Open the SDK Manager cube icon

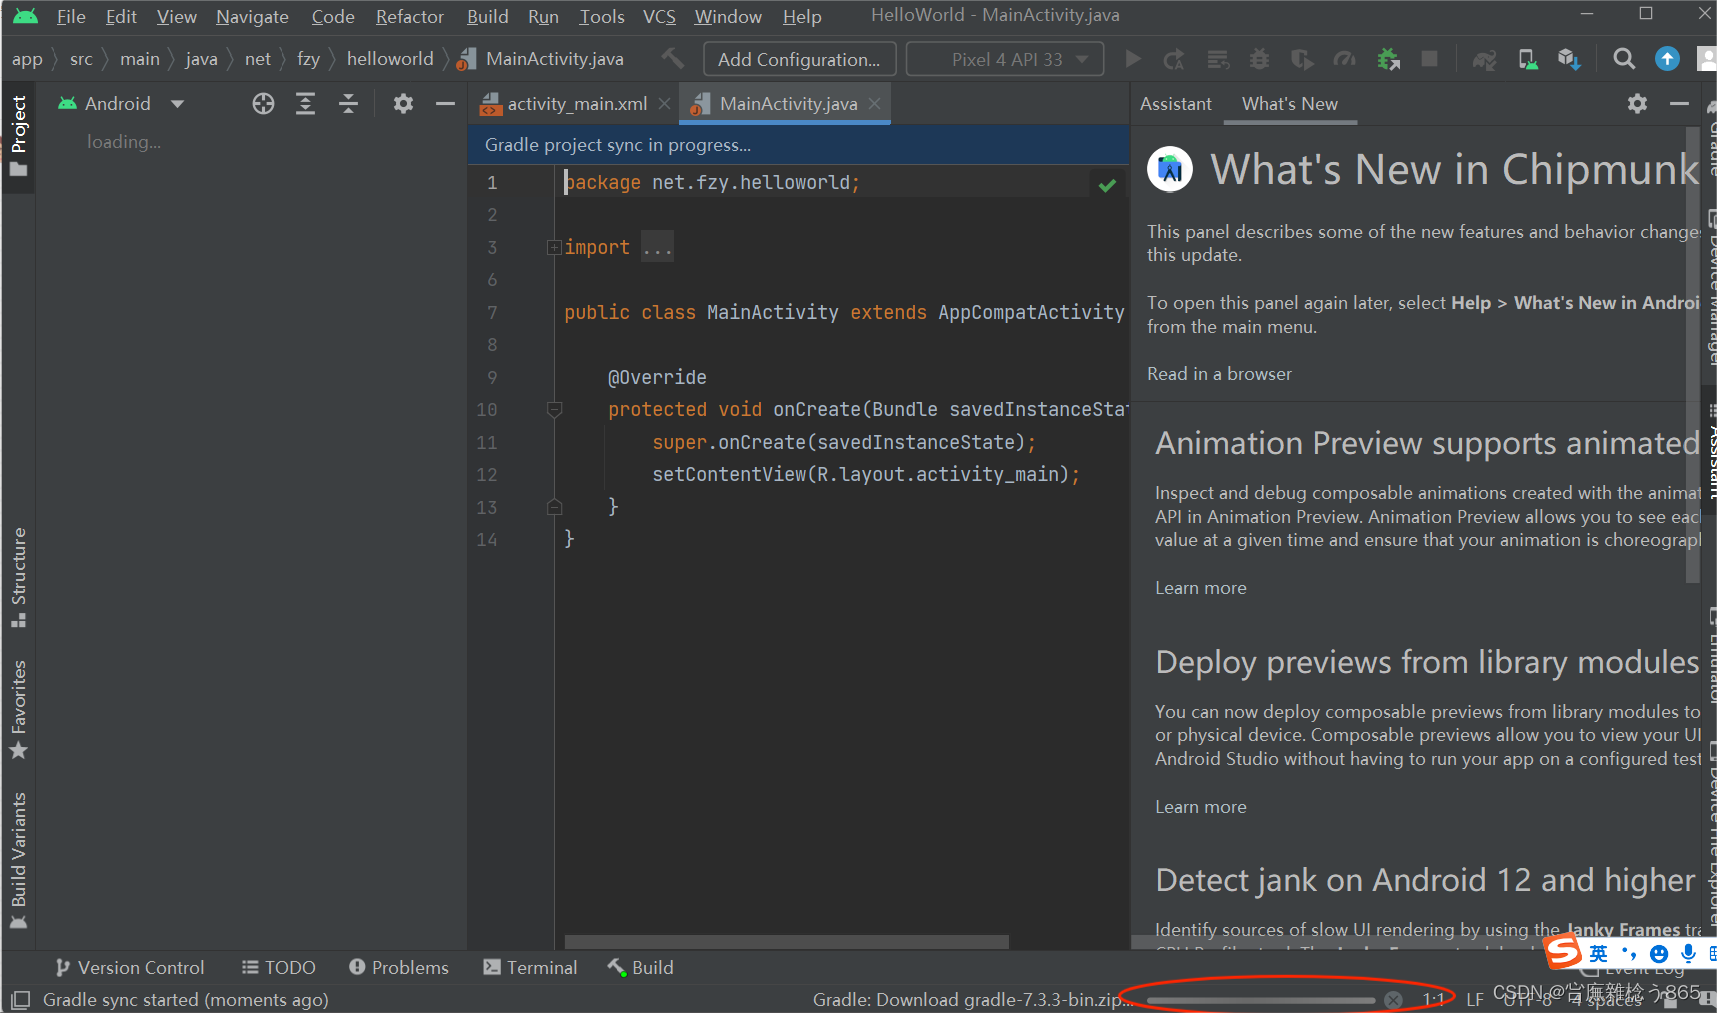(1569, 59)
